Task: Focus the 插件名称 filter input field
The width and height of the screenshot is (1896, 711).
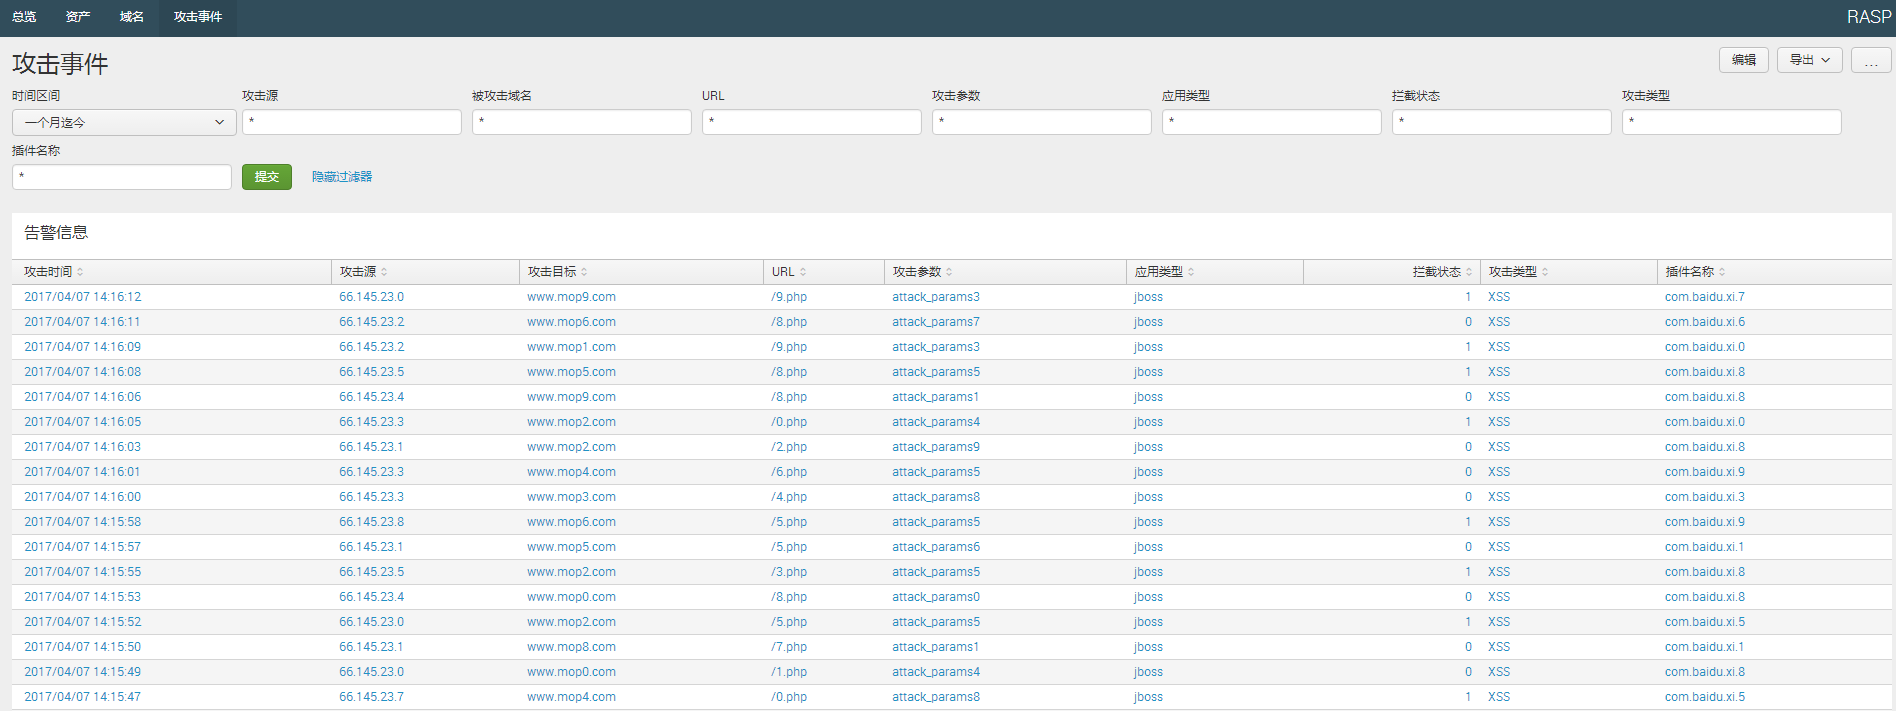Action: pyautogui.click(x=122, y=177)
